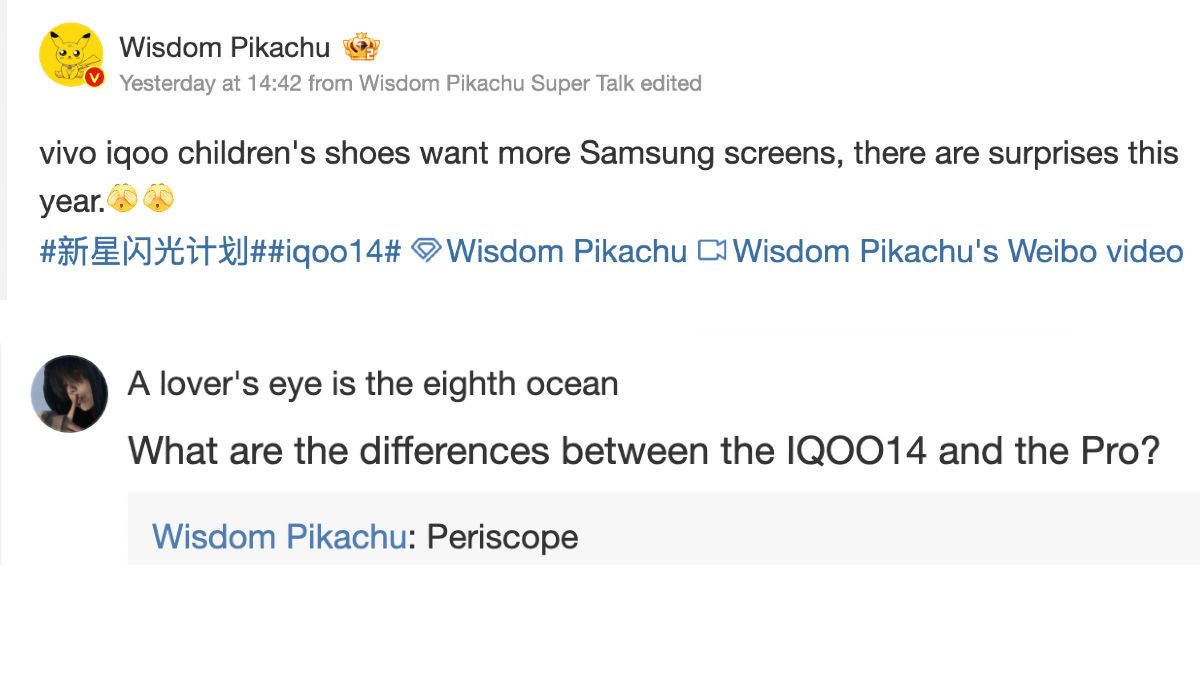The width and height of the screenshot is (1200, 675).
Task: Open Wisdom Pikachu's profile avatar
Action: point(70,55)
